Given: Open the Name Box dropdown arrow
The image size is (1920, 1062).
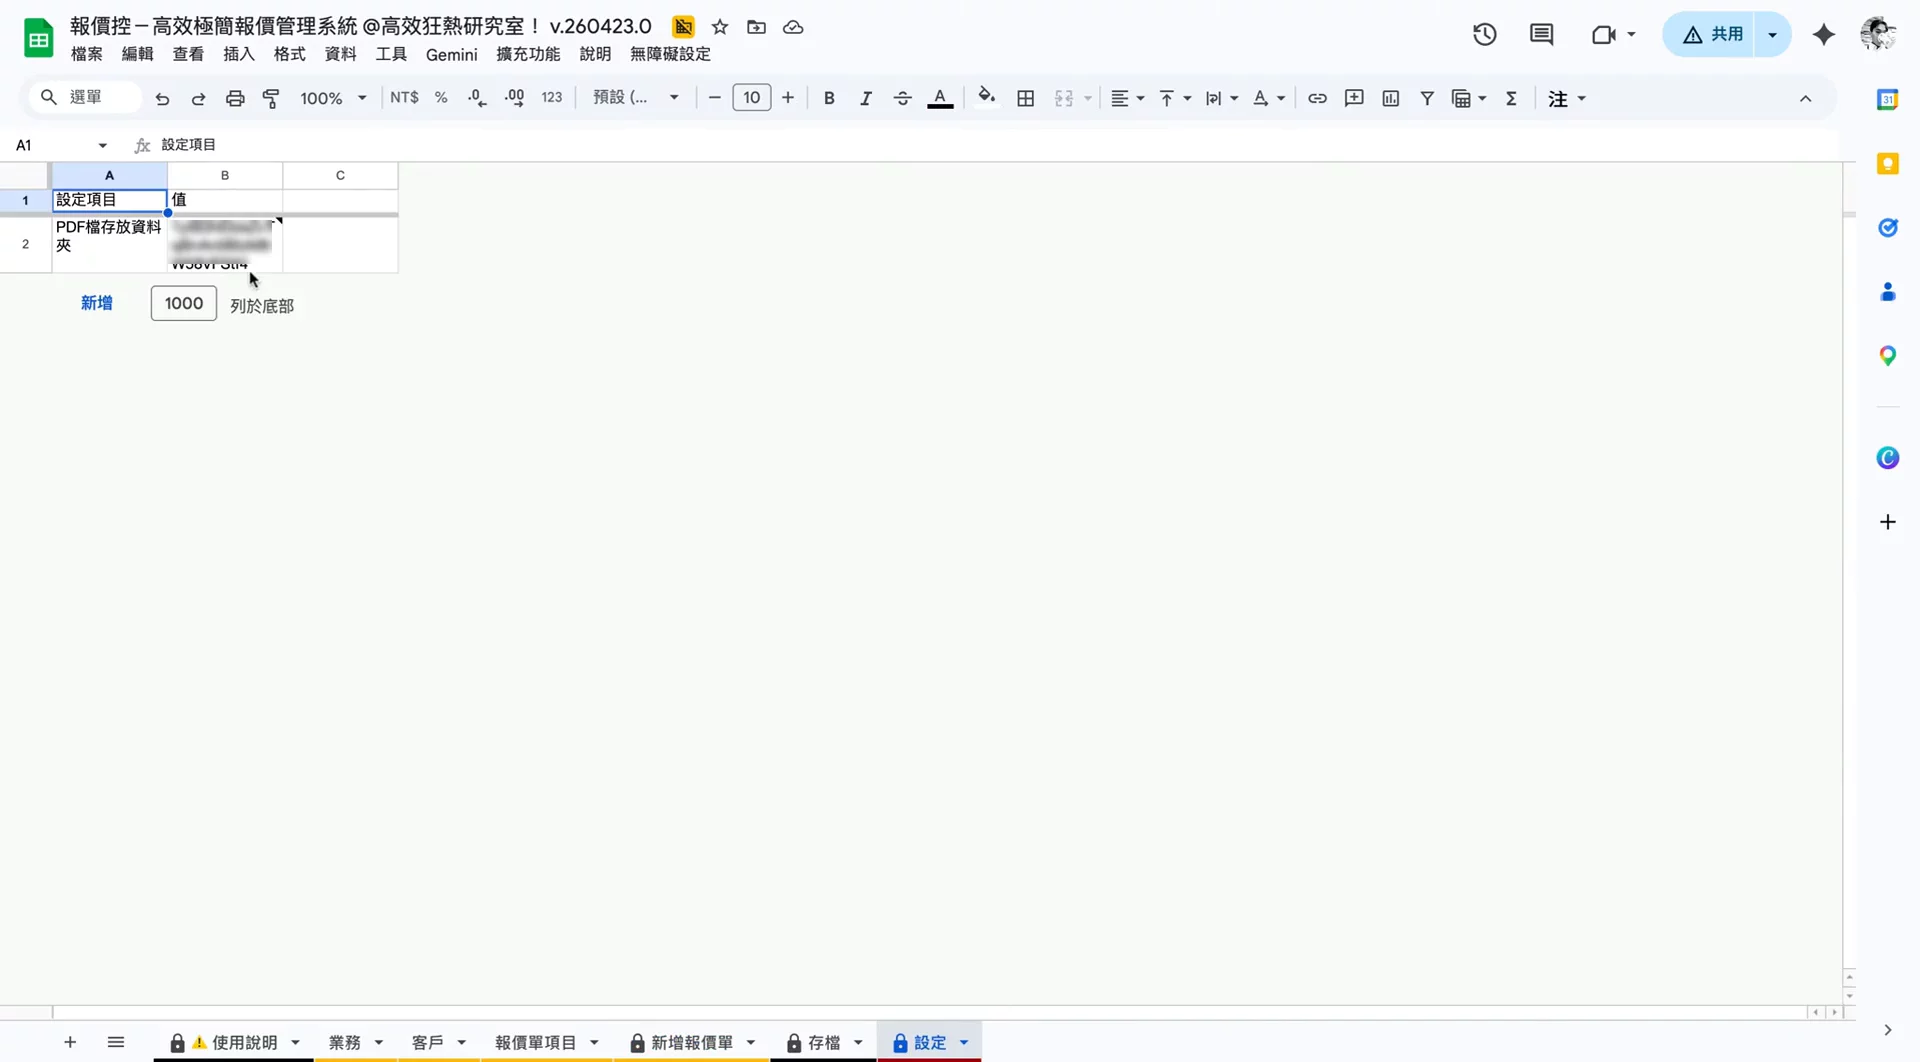Looking at the screenshot, I should coord(102,146).
